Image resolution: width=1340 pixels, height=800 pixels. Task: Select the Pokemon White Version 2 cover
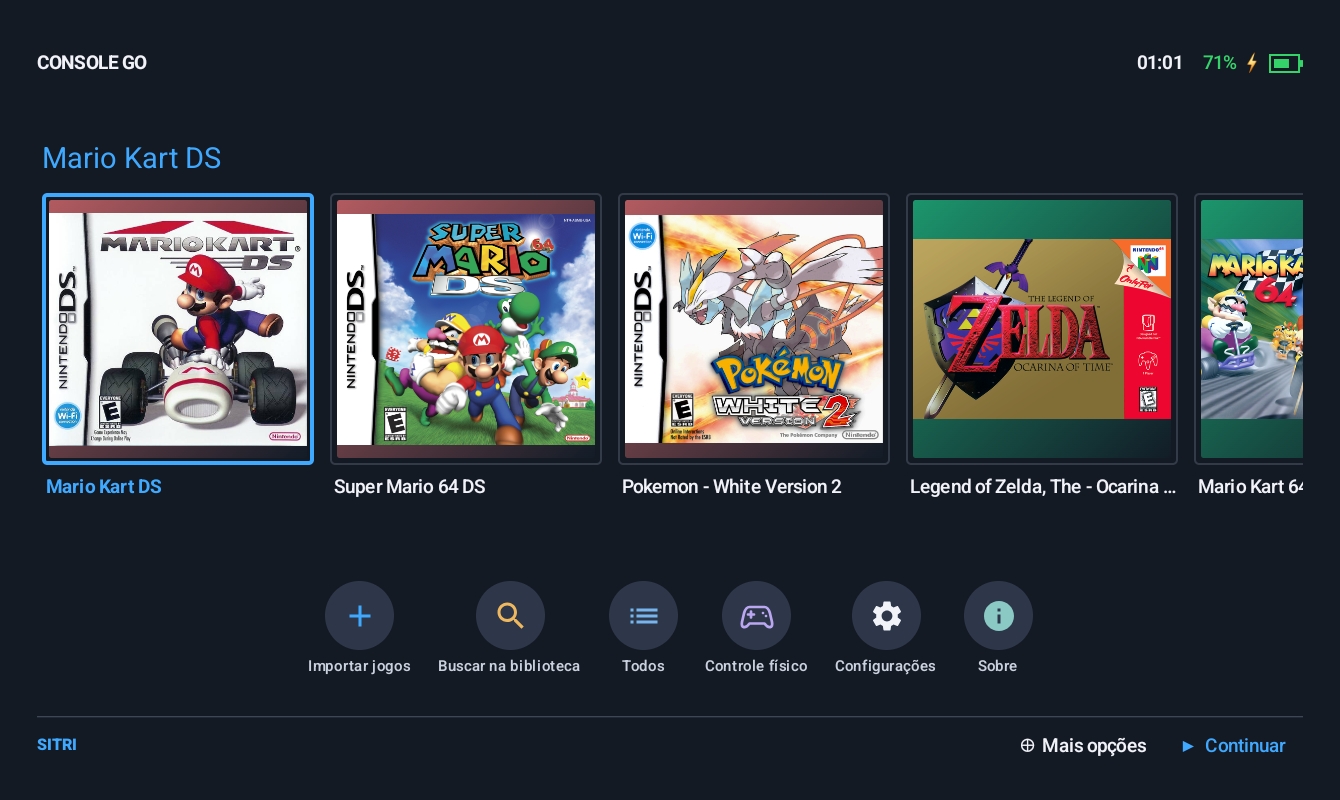[x=754, y=329]
